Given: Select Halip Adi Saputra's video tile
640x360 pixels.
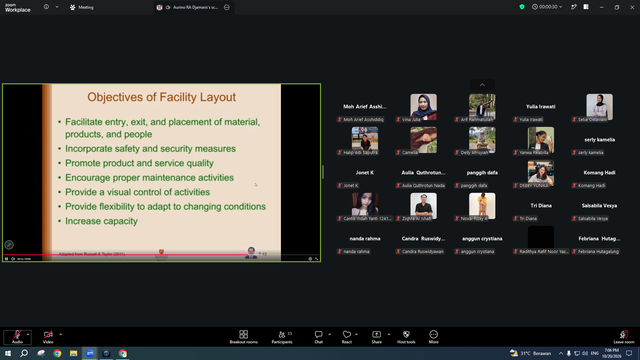Looking at the screenshot, I should [364, 140].
